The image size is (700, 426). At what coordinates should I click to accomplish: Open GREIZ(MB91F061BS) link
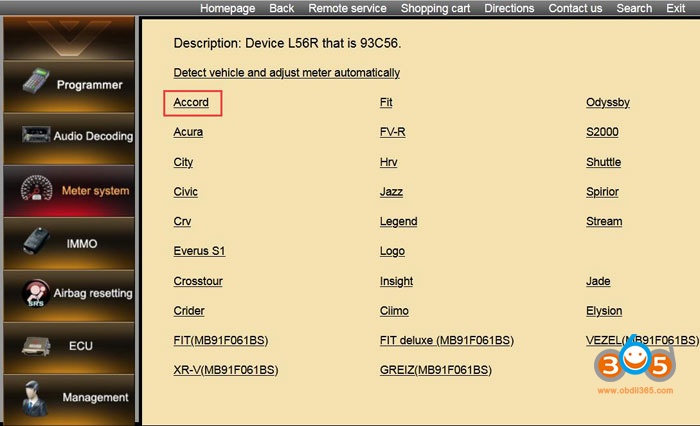[x=436, y=370]
